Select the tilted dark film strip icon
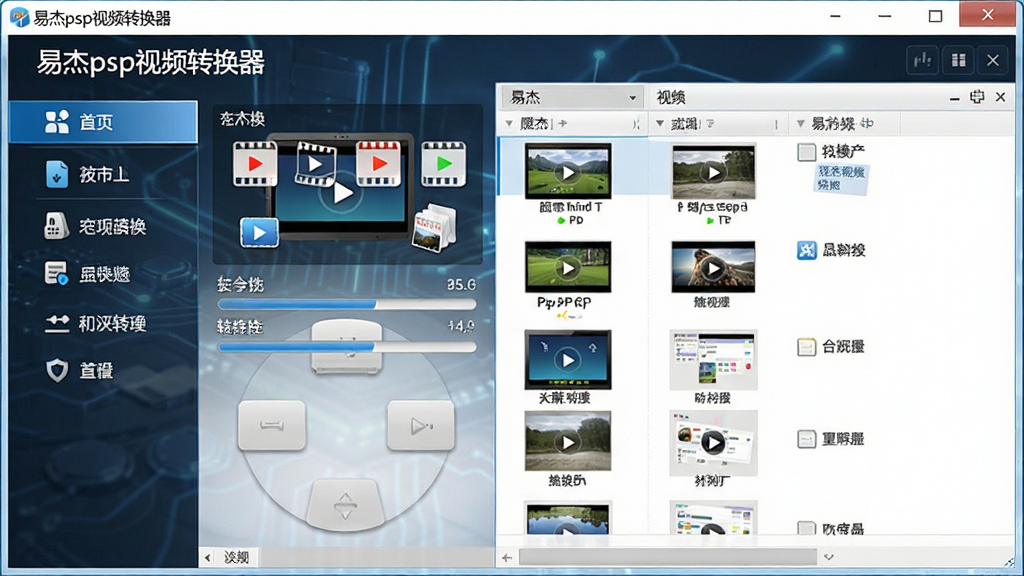The image size is (1024, 576). coord(315,163)
